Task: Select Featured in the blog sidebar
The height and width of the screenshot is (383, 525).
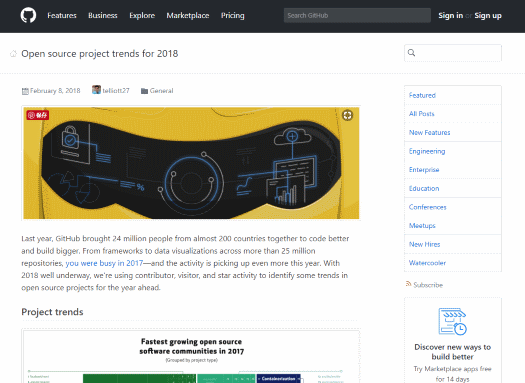Action: pyautogui.click(x=422, y=95)
